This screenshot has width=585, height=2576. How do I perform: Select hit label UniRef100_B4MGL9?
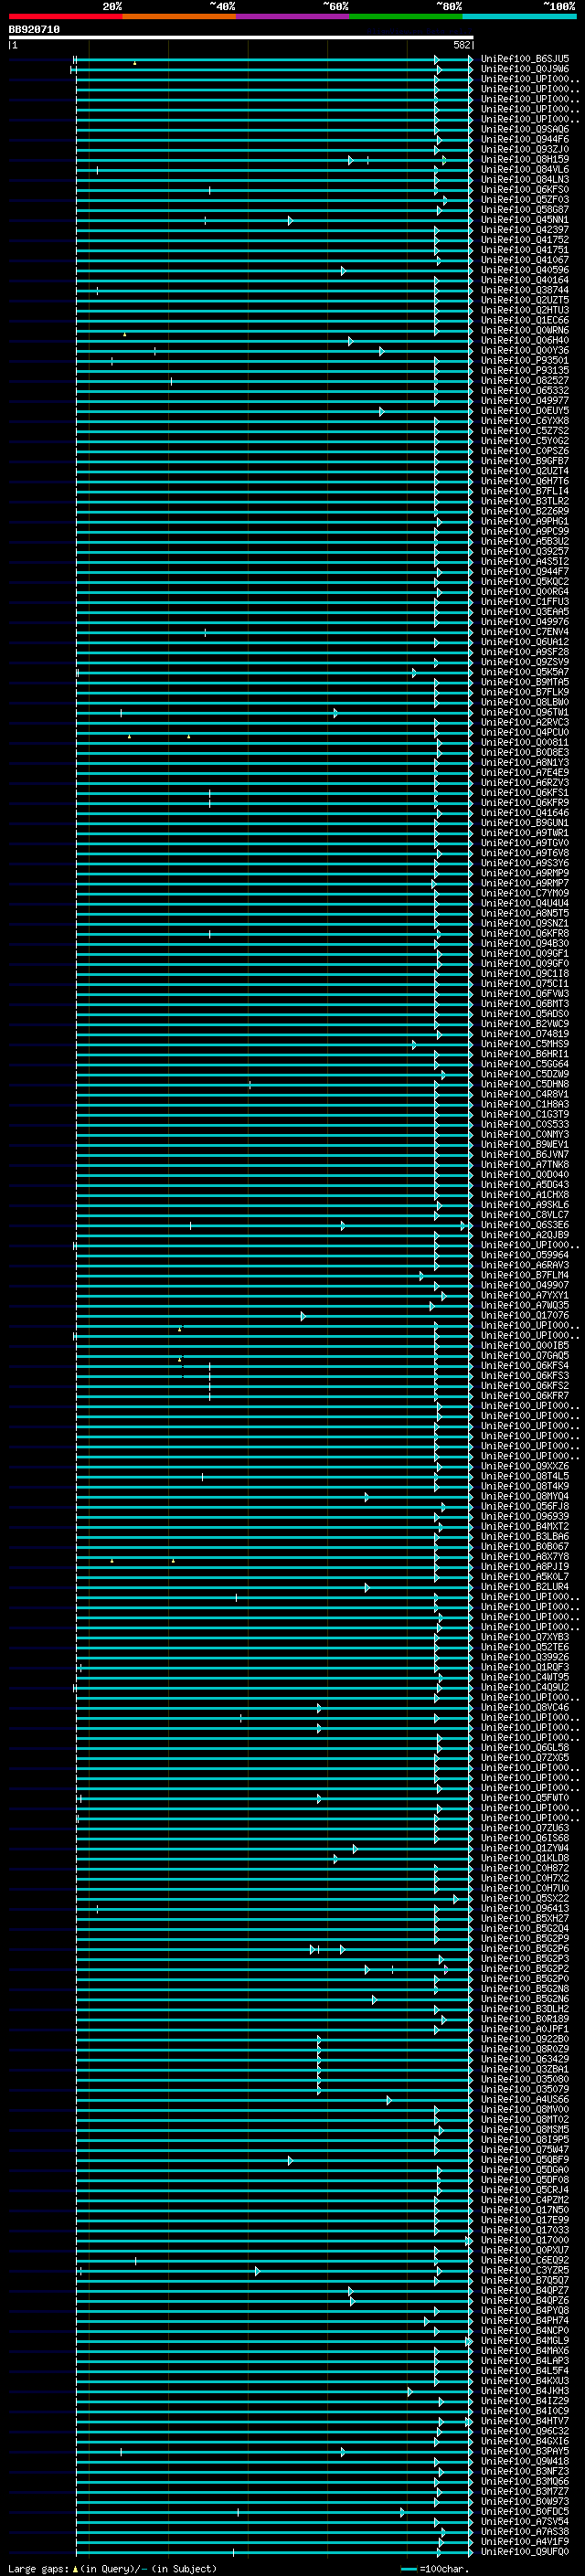pos(525,2341)
